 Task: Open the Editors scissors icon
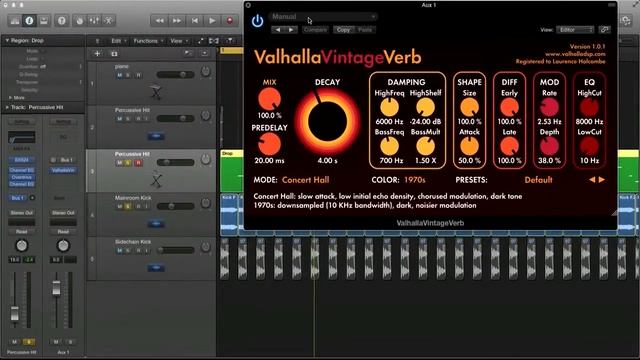[109, 20]
